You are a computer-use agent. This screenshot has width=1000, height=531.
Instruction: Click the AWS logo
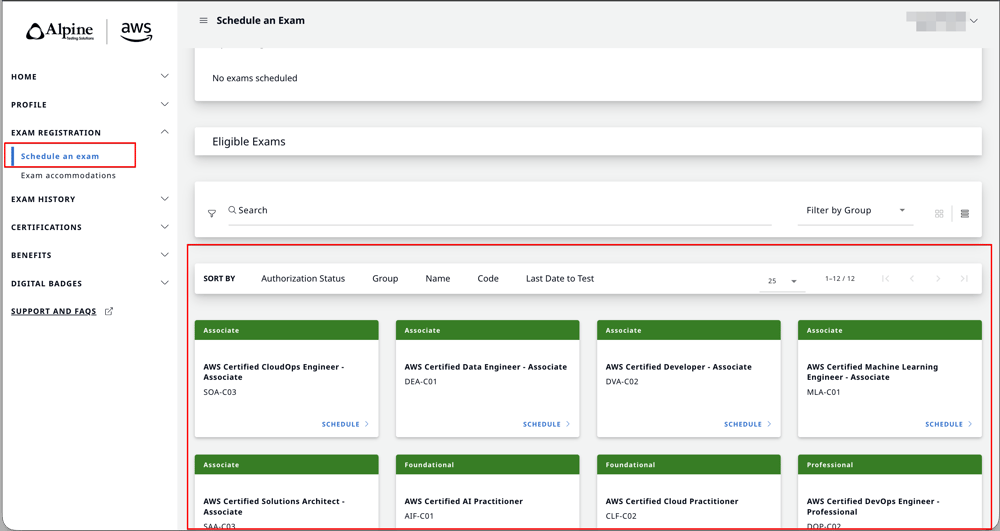click(x=136, y=31)
